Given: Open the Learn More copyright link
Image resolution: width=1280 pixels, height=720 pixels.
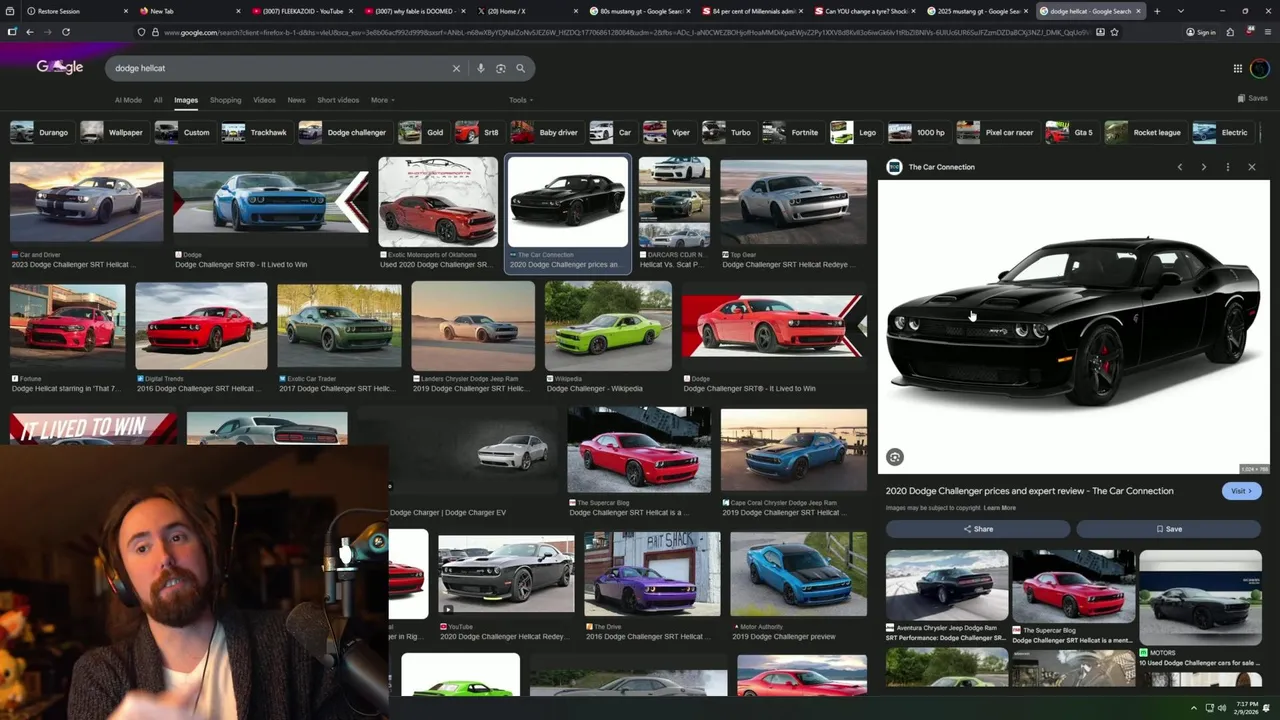Looking at the screenshot, I should coord(999,508).
